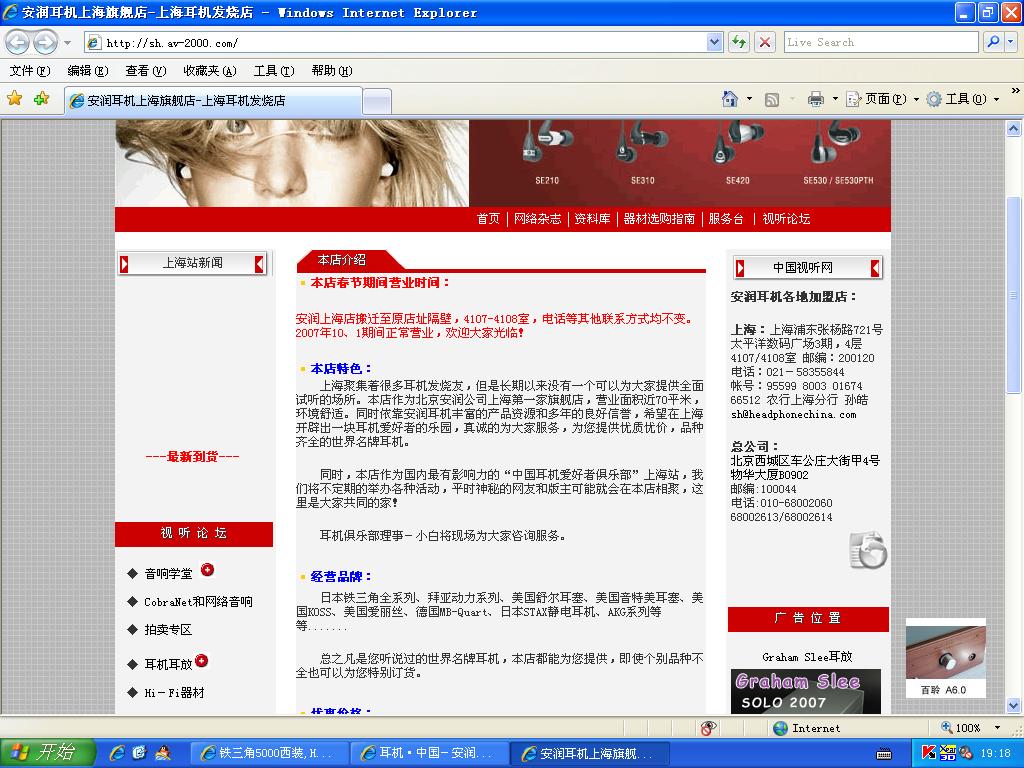Click the vertical scrollbar thumb
The height and width of the screenshot is (768, 1024).
point(1014,295)
